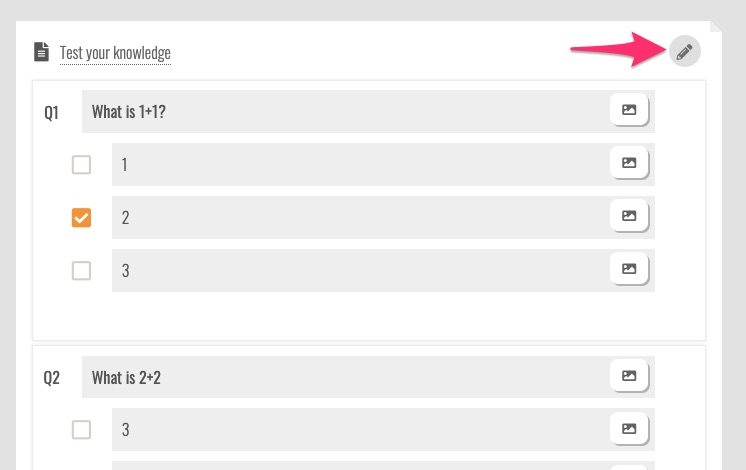Uncheck the Q1 answer "2" checkbox
This screenshot has height=470, width=746.
tap(82, 218)
